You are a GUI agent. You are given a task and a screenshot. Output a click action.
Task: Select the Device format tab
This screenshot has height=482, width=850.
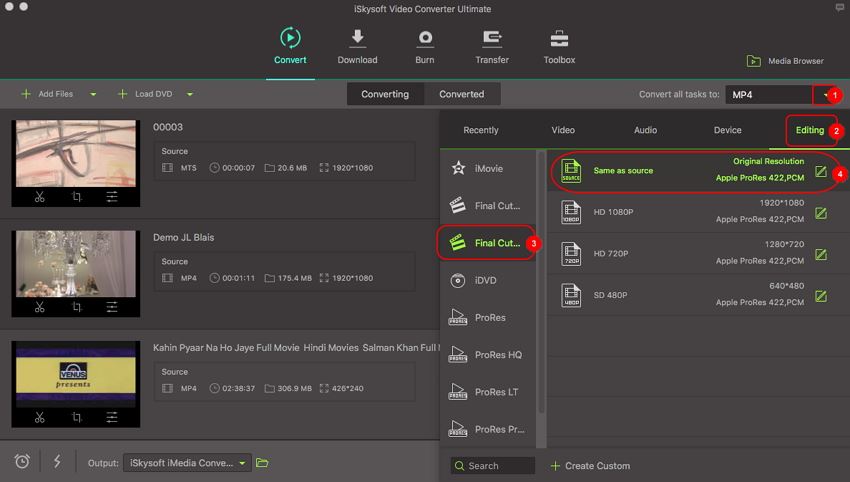[727, 130]
